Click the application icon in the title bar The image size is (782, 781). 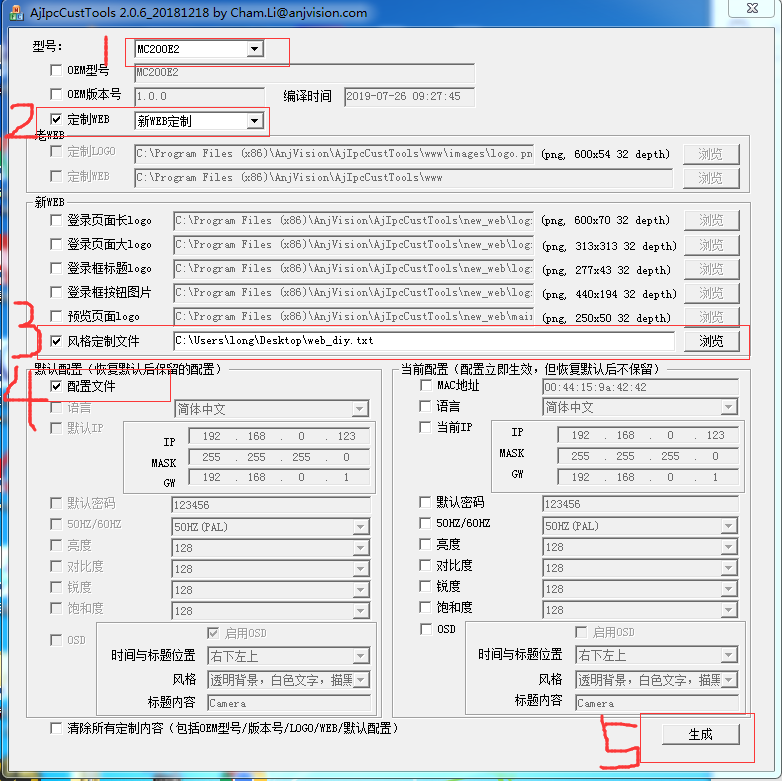14,11
